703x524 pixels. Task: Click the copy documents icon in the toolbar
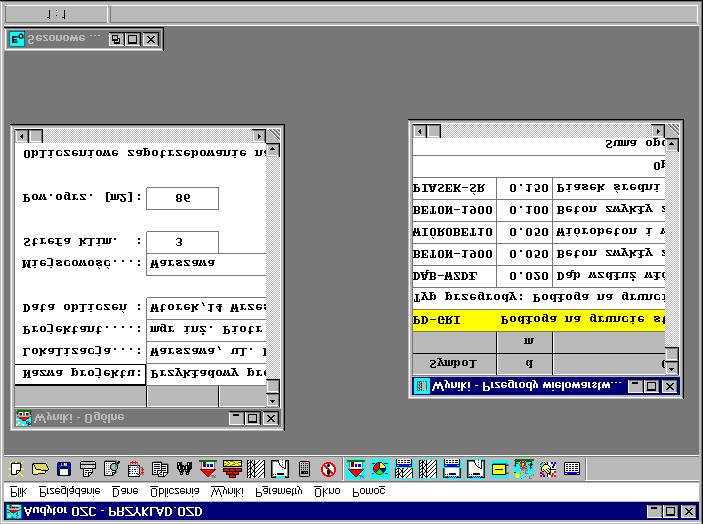160,469
